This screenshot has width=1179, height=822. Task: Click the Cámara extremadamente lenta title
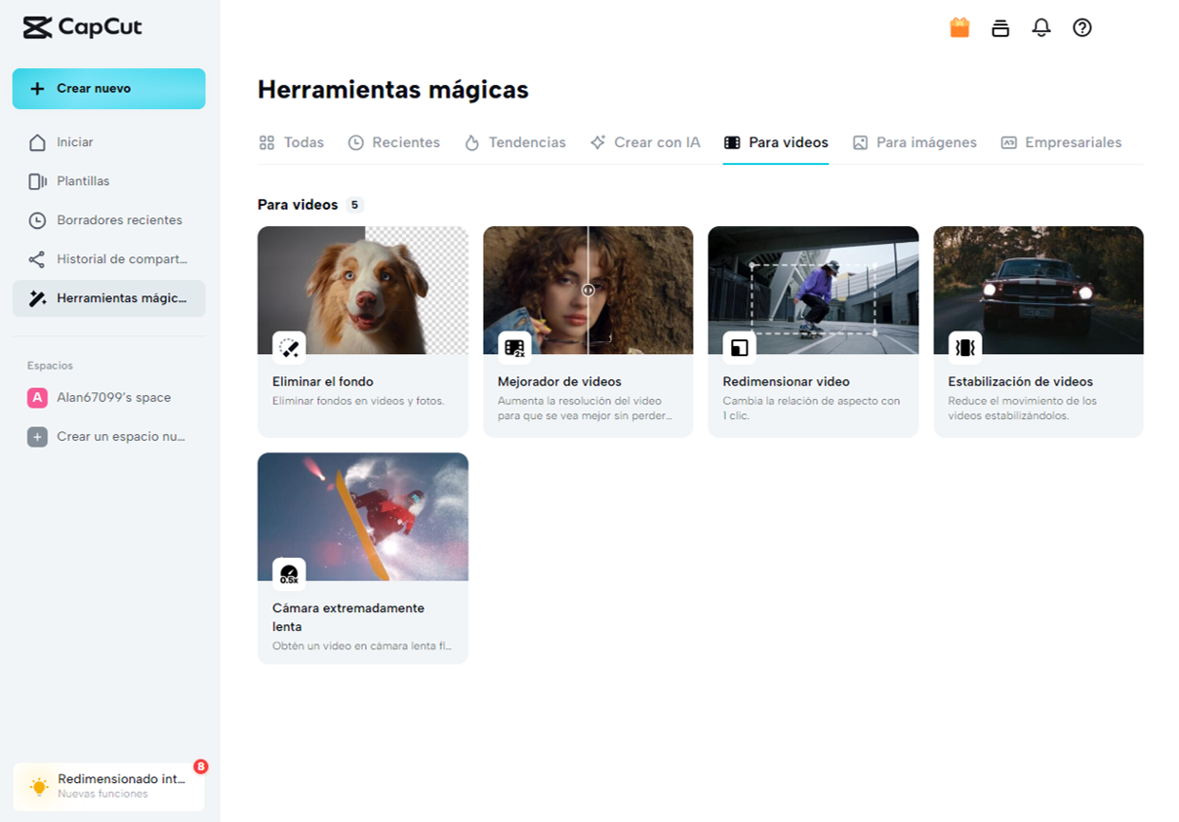[x=348, y=617]
